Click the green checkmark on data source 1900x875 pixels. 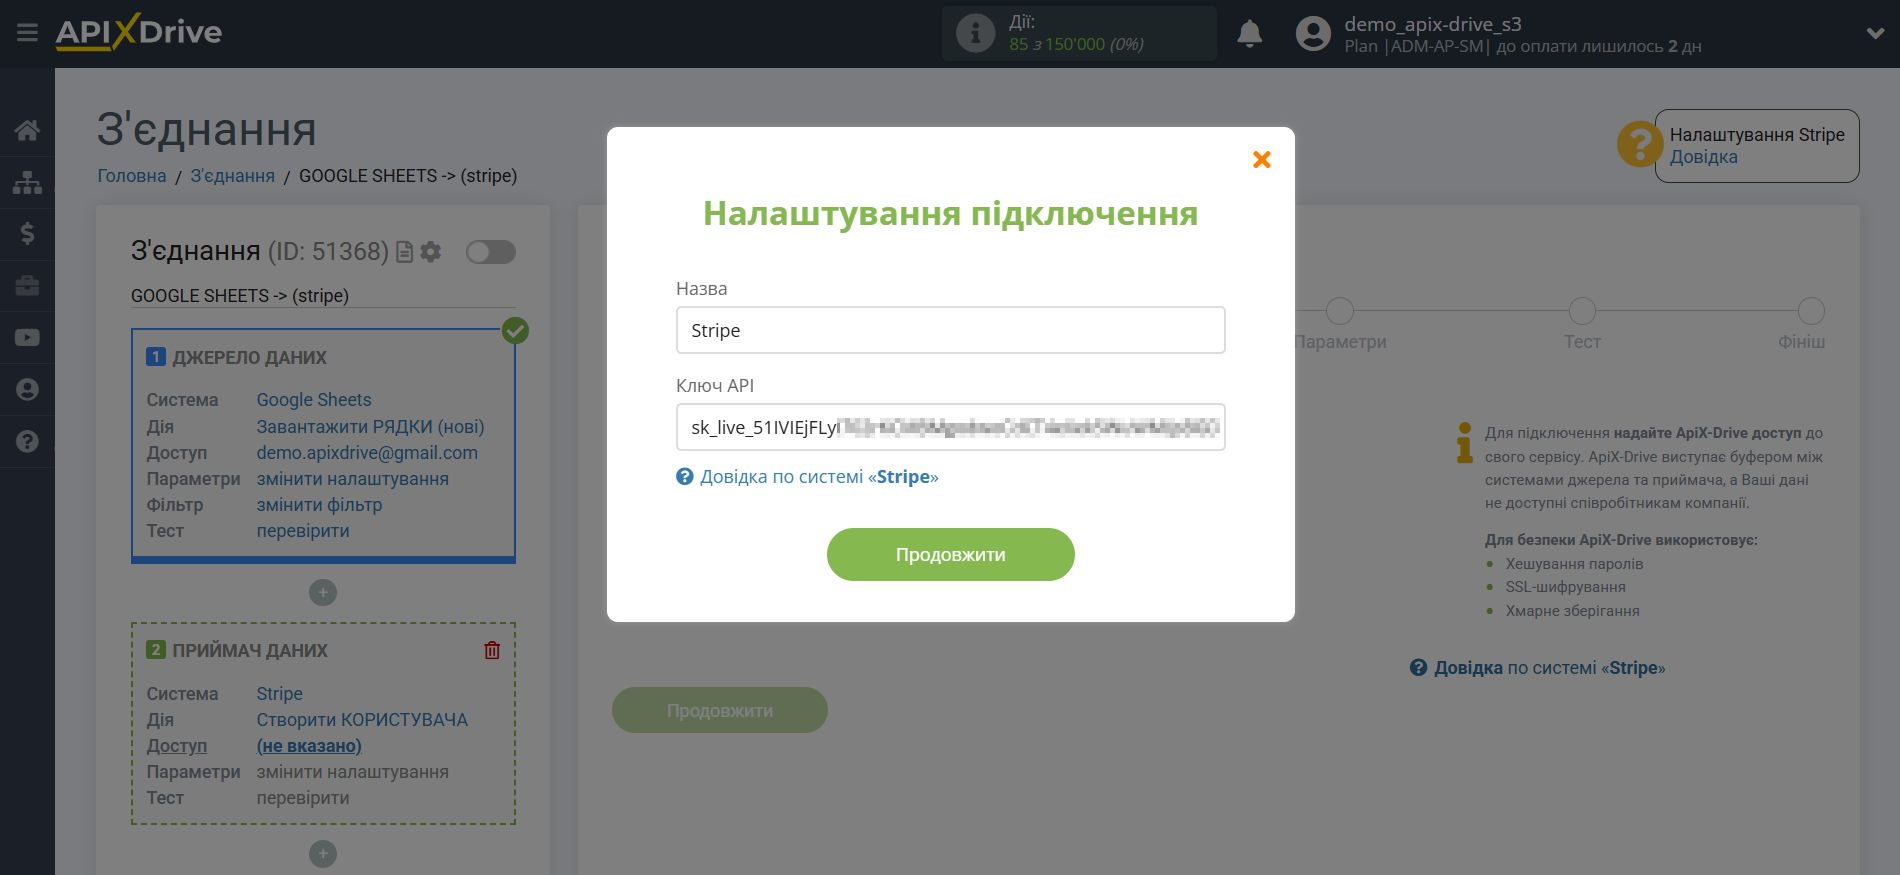click(515, 330)
